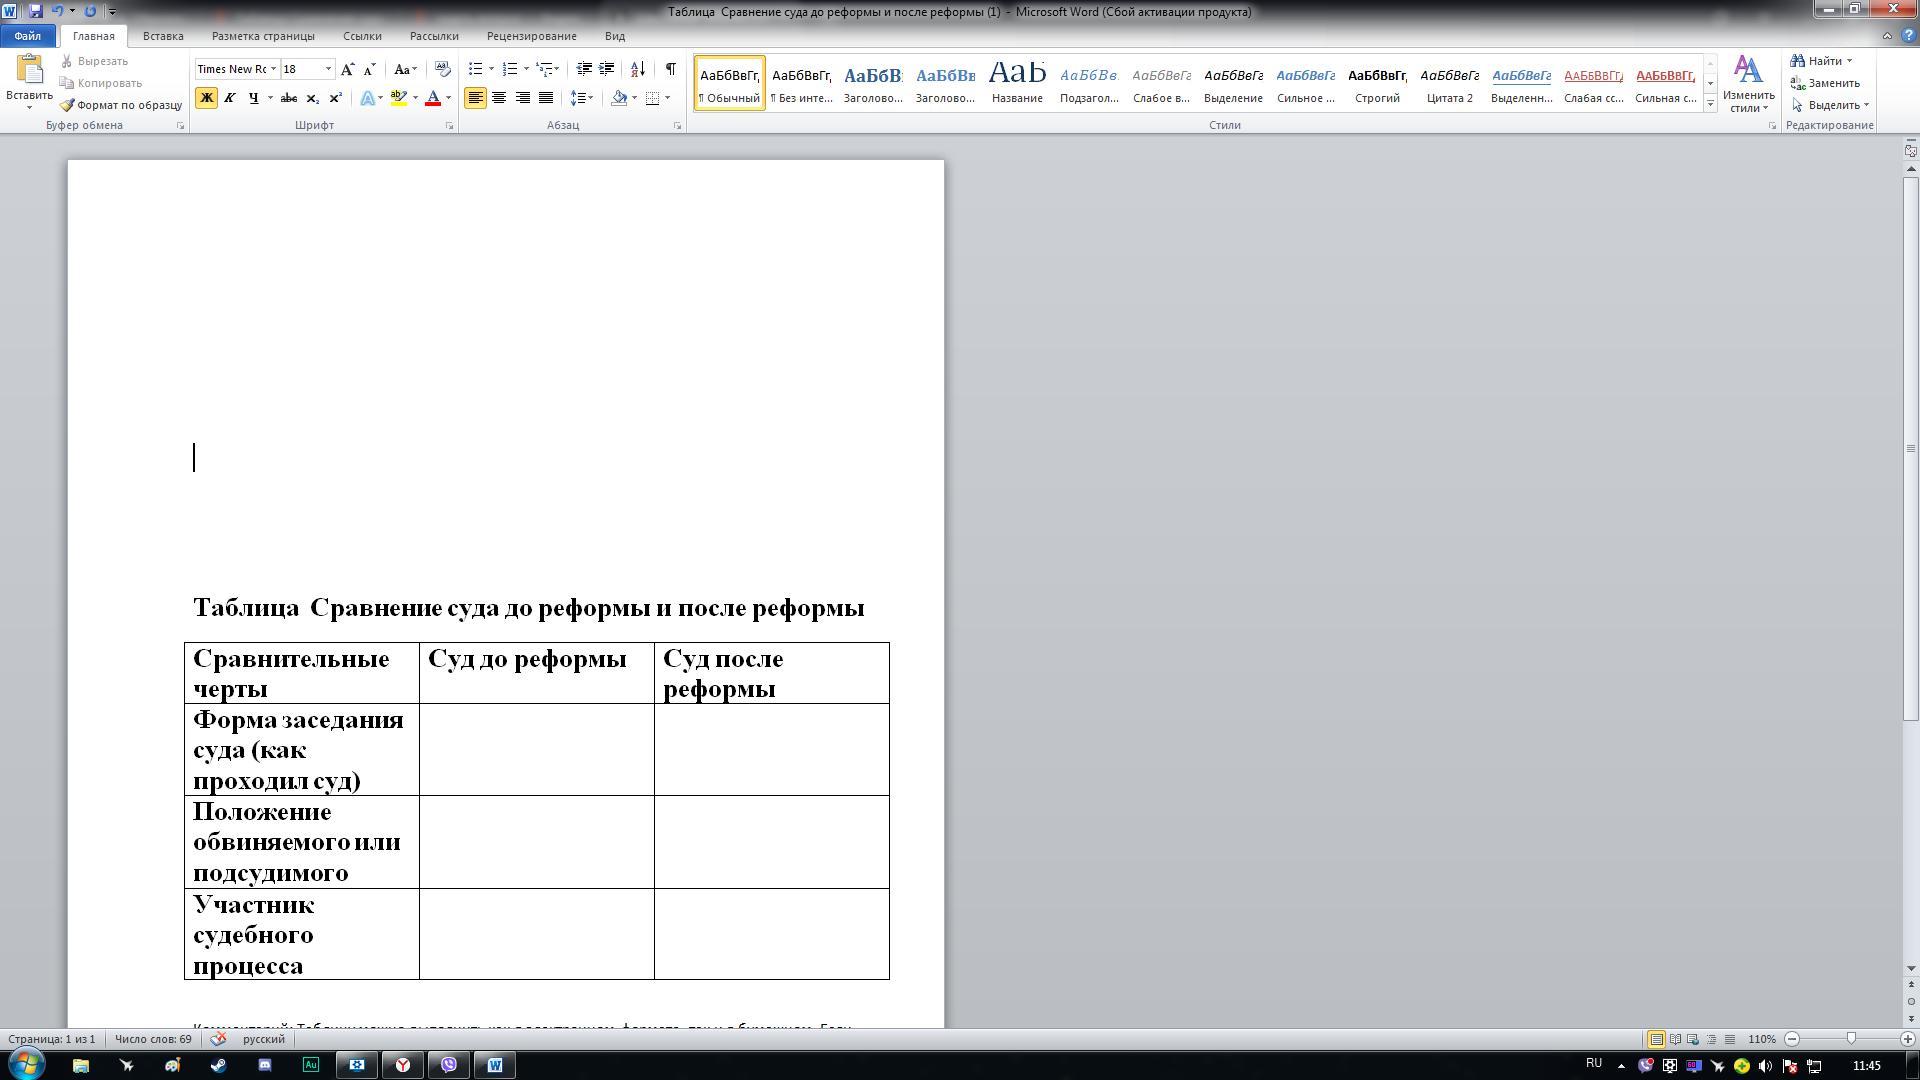This screenshot has width=1920, height=1080.
Task: Open the font size dropdown
Action: (327, 69)
